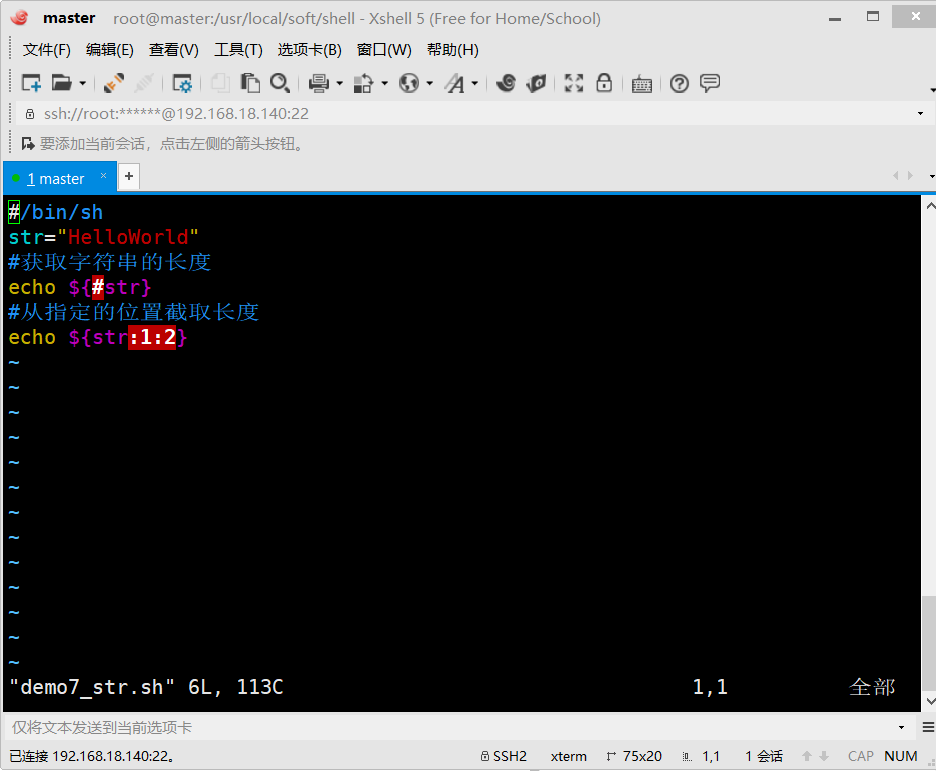This screenshot has width=936, height=771.
Task: Open the on-screen keyboard icon
Action: [x=641, y=83]
